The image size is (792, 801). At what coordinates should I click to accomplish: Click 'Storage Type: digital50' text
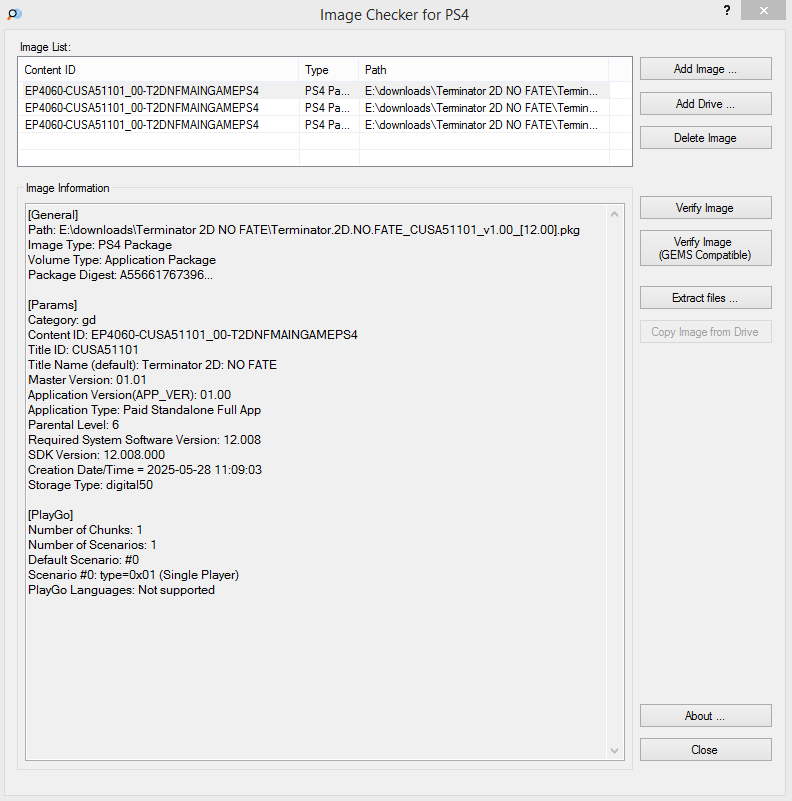90,485
